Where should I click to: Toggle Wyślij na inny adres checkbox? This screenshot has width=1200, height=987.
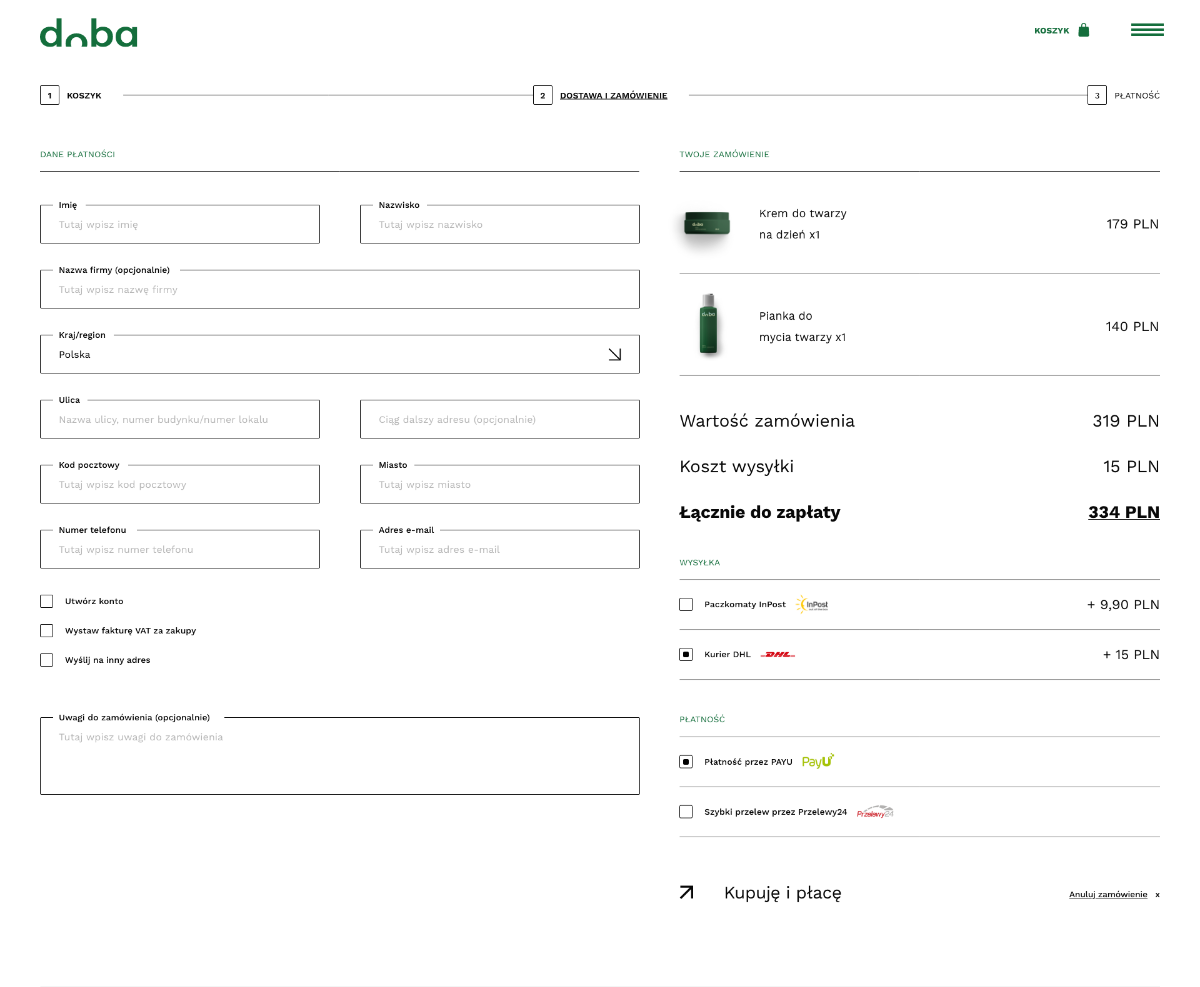tap(47, 660)
